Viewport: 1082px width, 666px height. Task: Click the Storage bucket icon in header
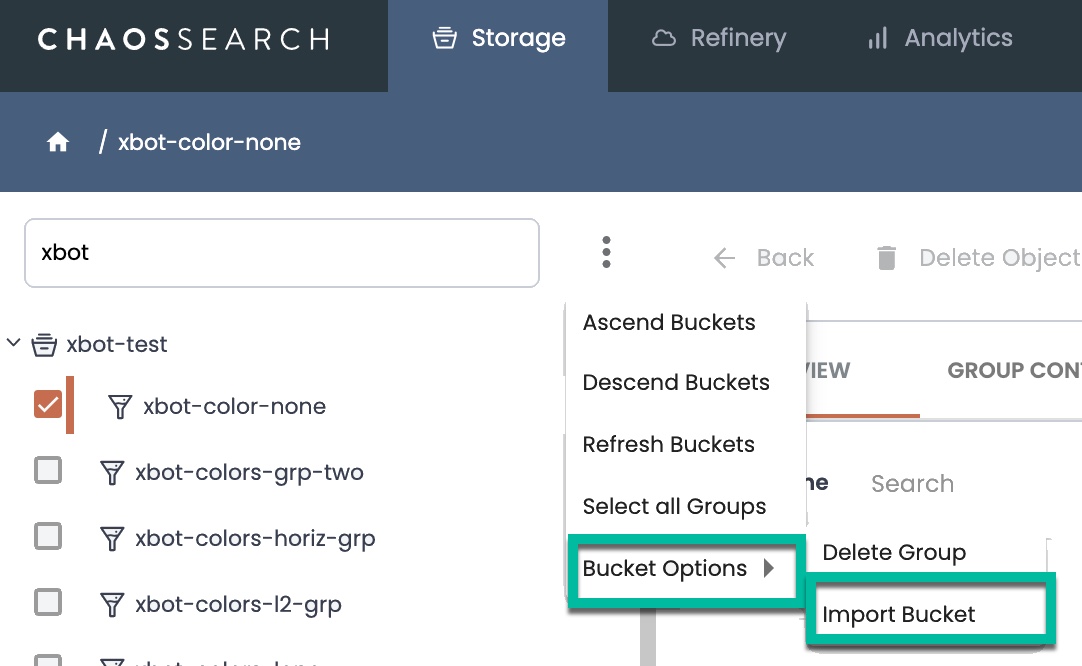(444, 38)
